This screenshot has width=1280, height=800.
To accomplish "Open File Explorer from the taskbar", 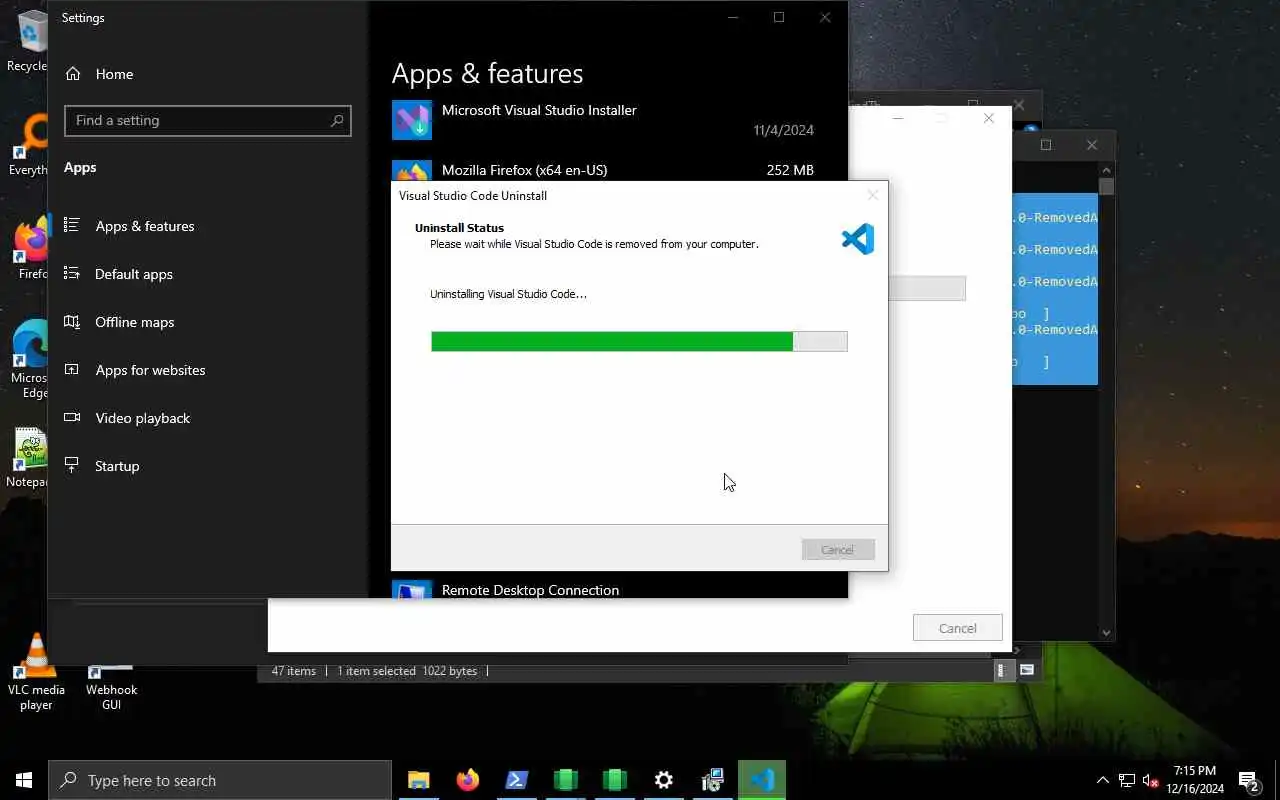I will 419,780.
